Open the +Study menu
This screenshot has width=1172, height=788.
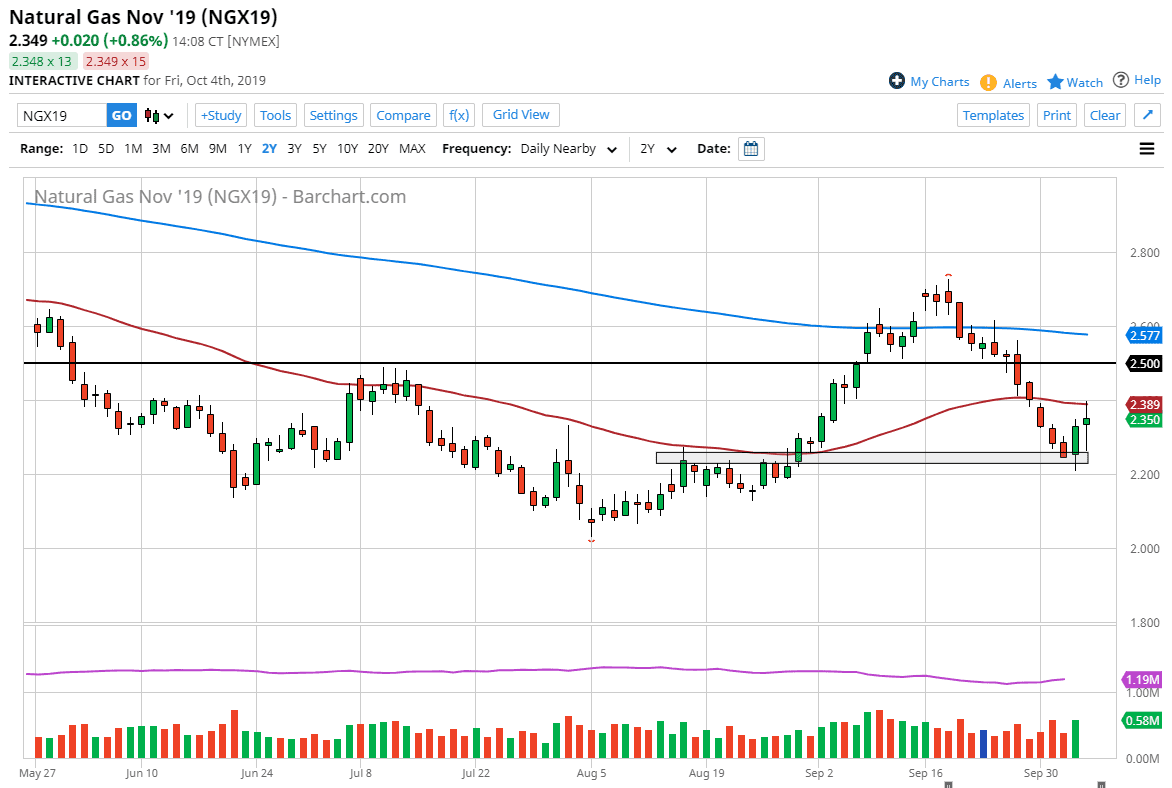(221, 115)
